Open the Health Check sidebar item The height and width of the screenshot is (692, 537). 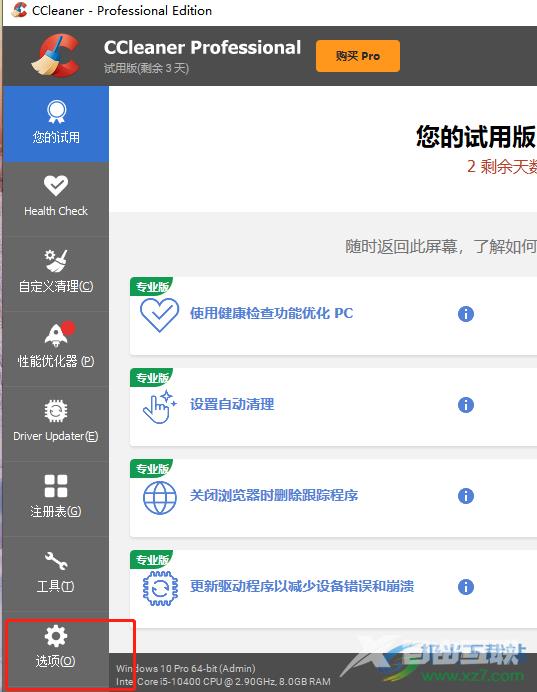click(x=56, y=199)
